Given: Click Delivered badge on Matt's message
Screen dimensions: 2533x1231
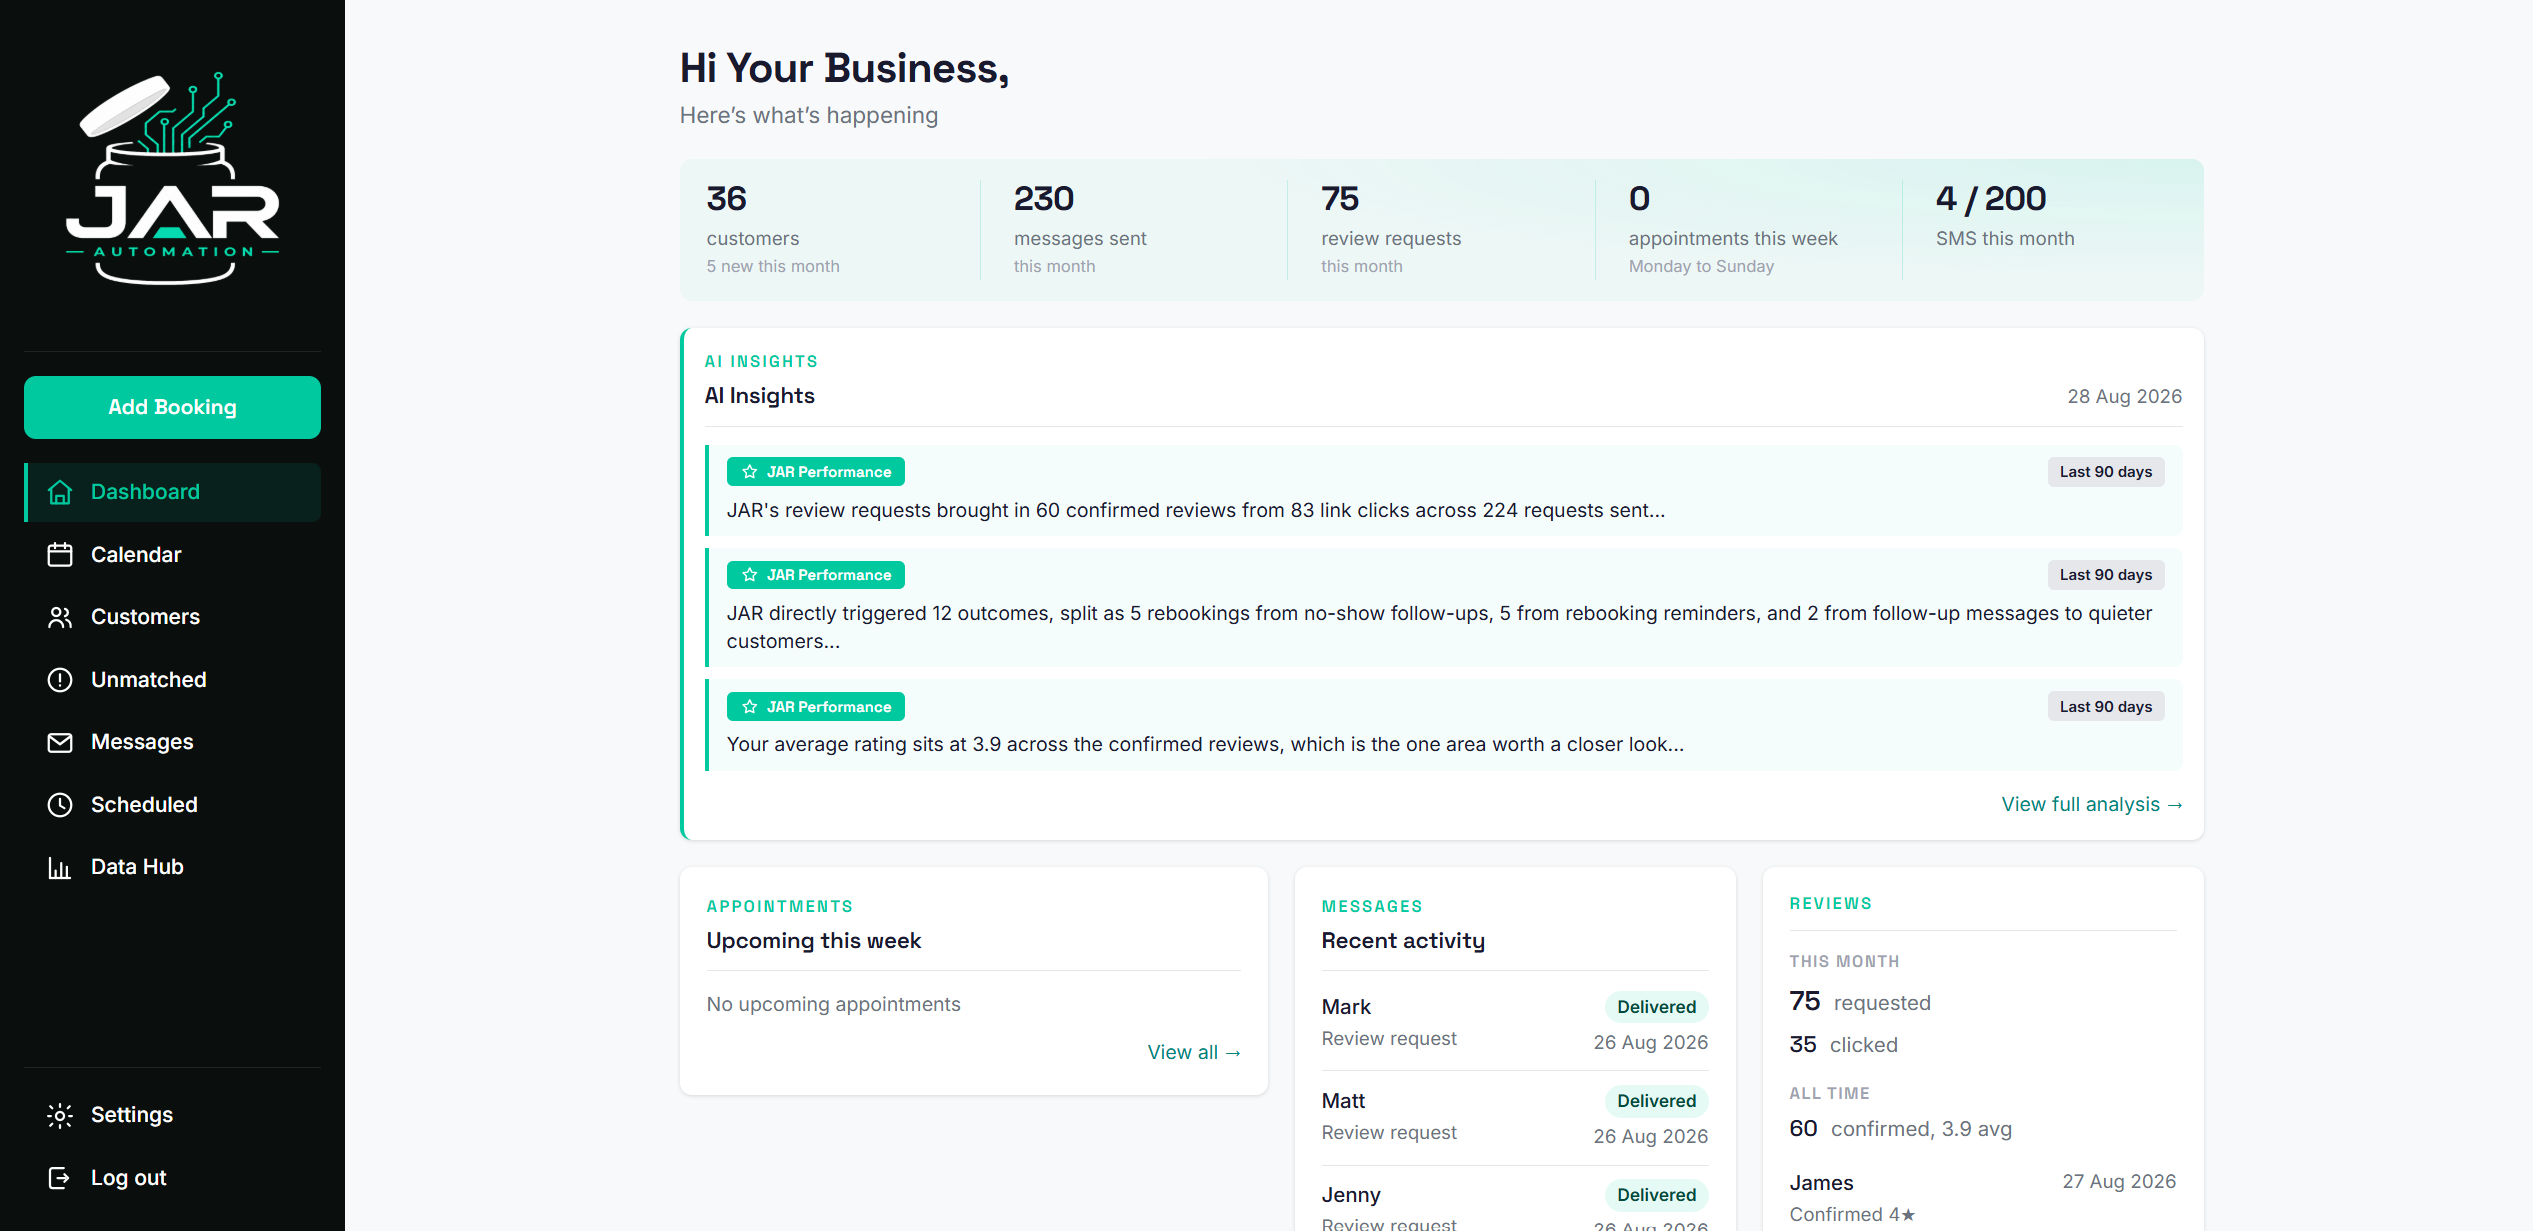Looking at the screenshot, I should pyautogui.click(x=1656, y=1101).
